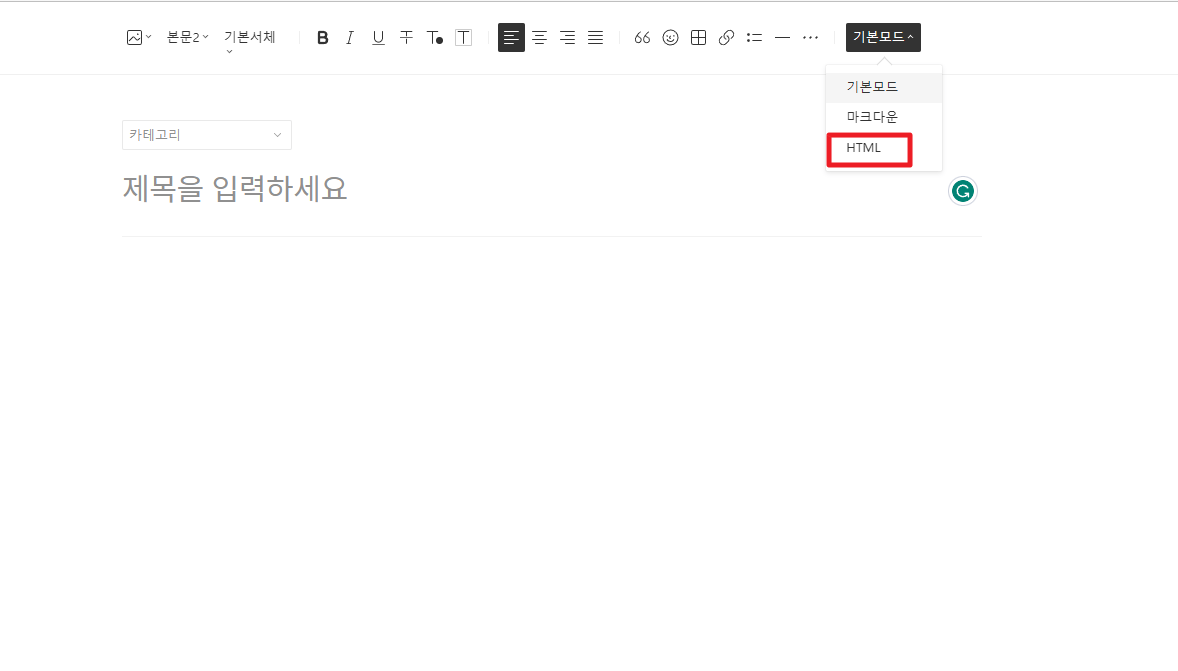Toggle bold formatting

pos(322,37)
